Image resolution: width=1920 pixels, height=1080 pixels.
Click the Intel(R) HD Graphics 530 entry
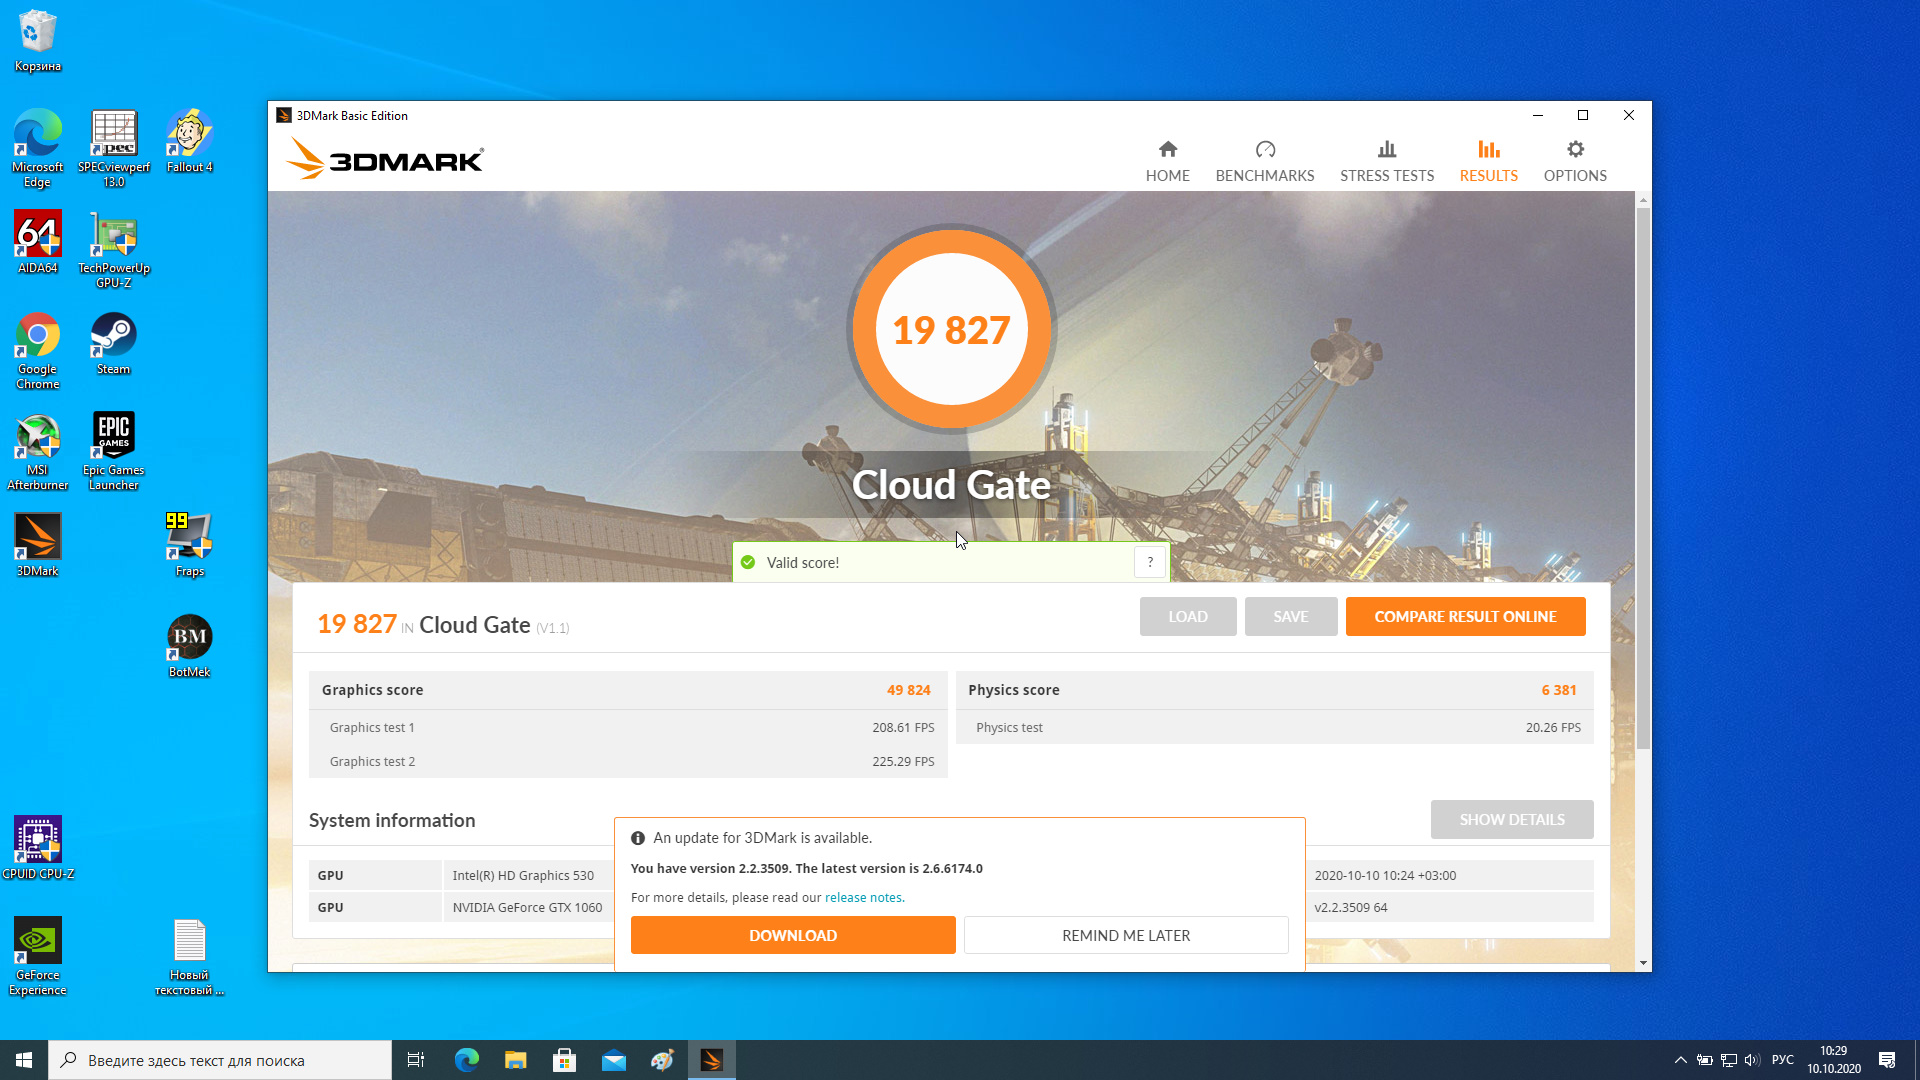(523, 875)
